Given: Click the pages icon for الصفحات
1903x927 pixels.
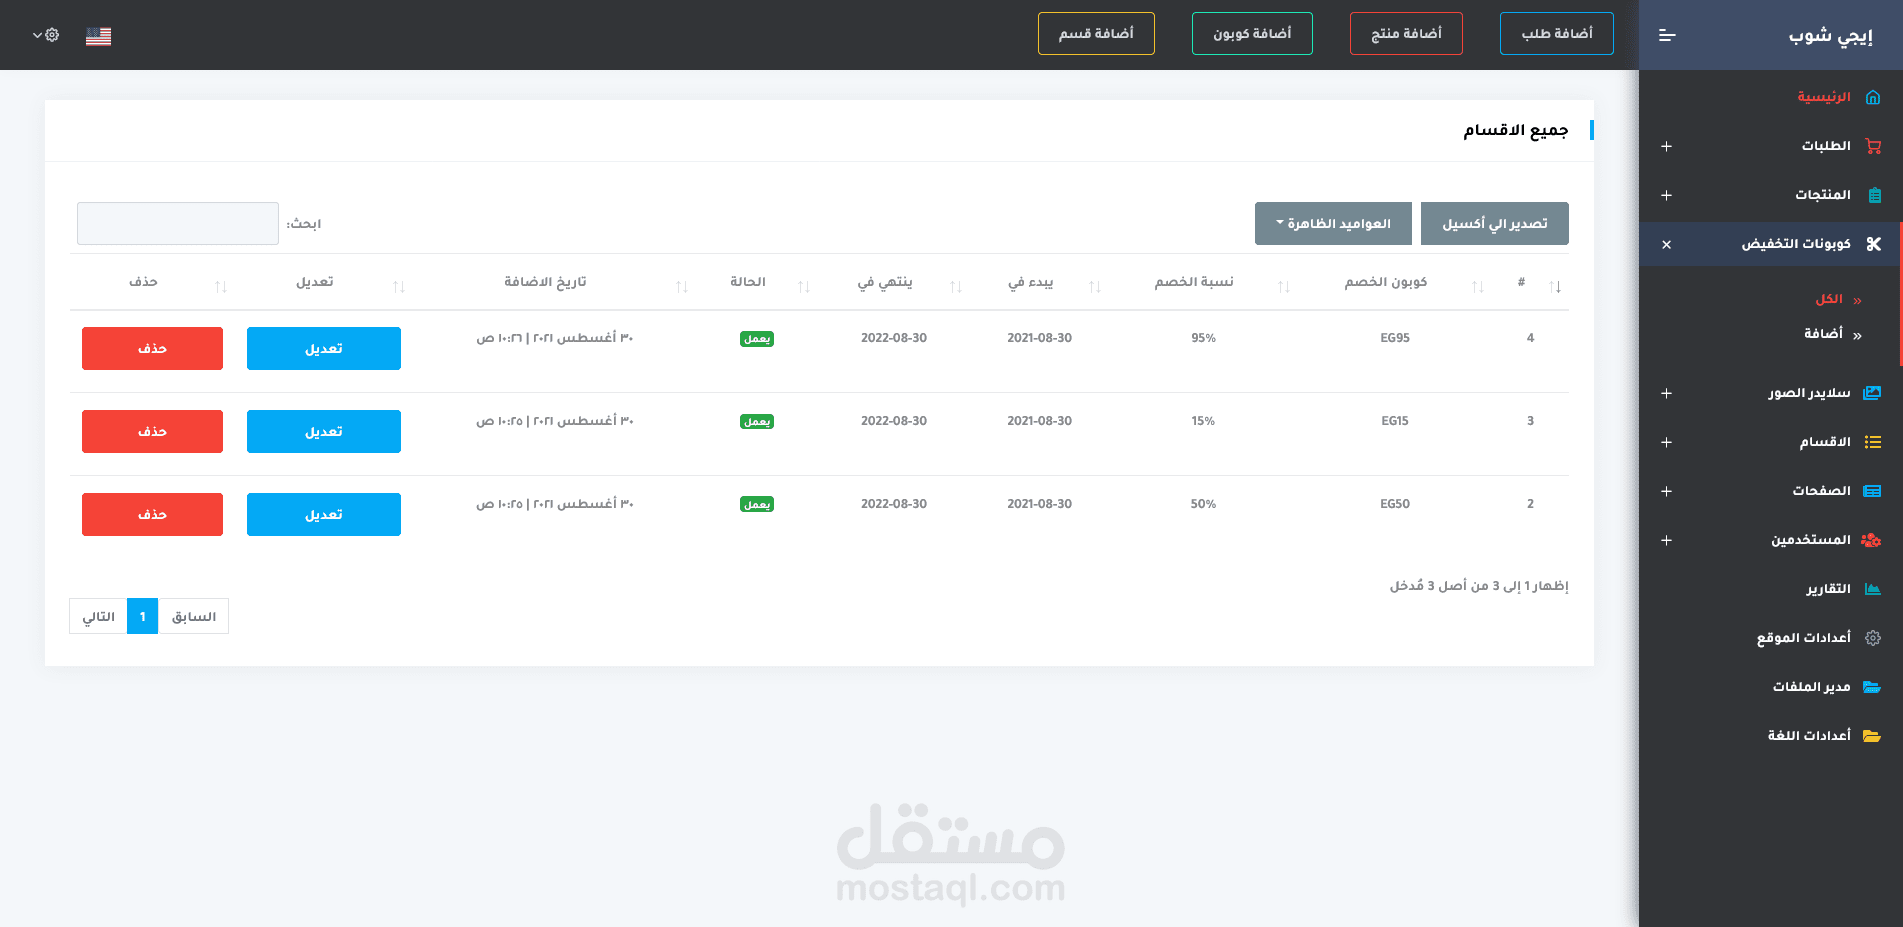Looking at the screenshot, I should (1873, 491).
